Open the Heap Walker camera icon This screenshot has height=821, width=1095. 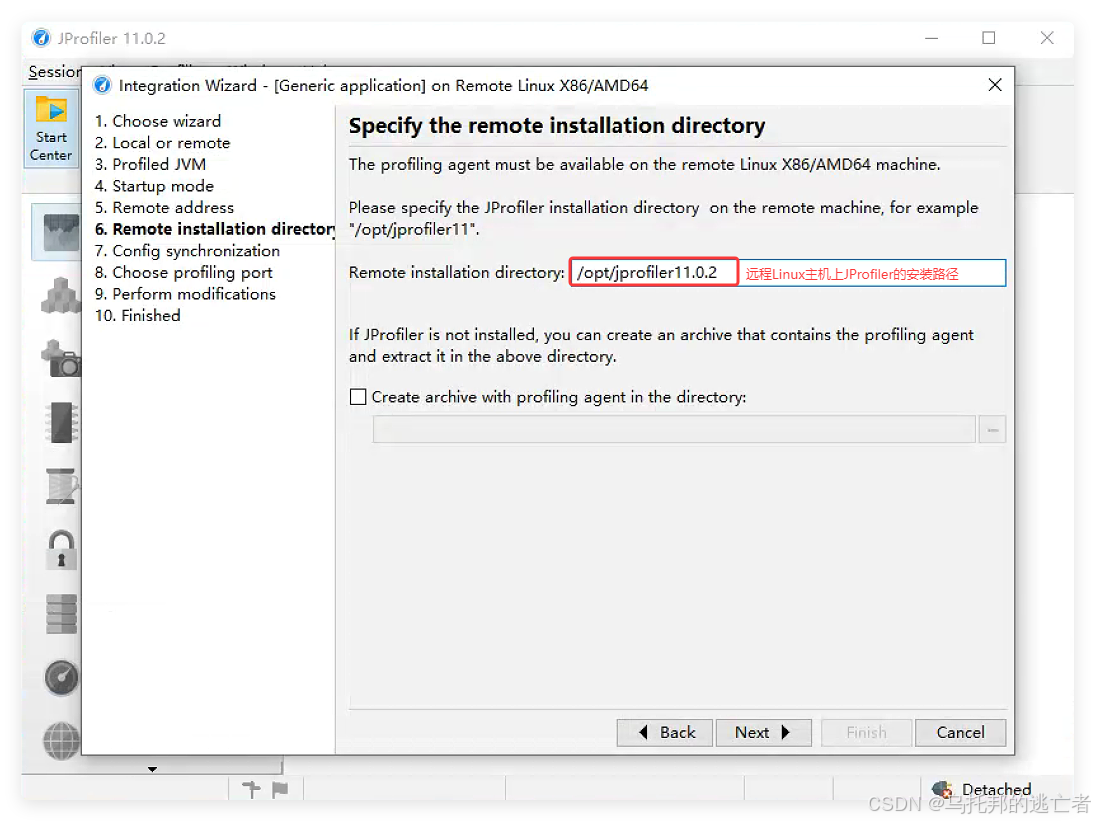[61, 359]
